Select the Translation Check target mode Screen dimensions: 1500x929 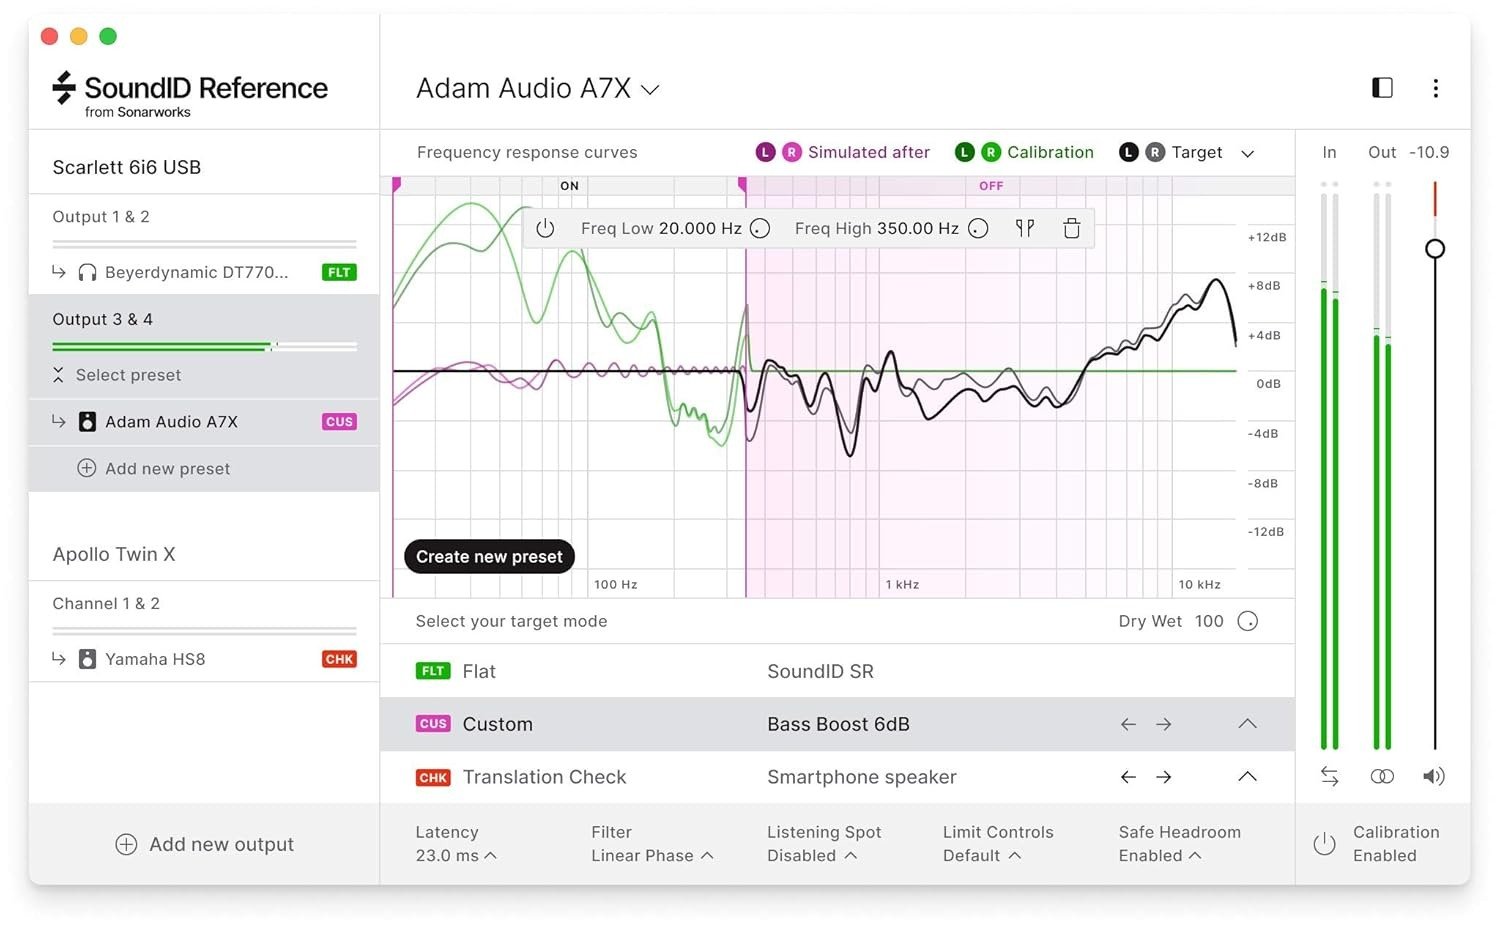pos(544,777)
